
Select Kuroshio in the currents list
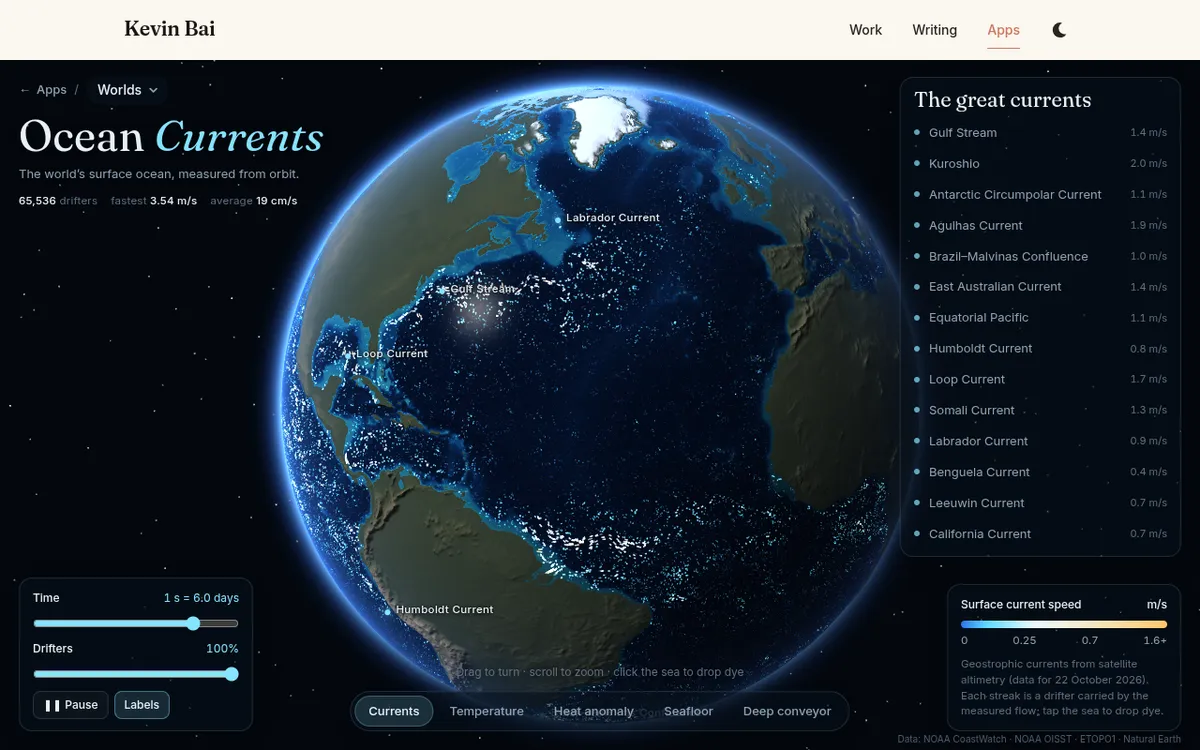pos(1040,163)
